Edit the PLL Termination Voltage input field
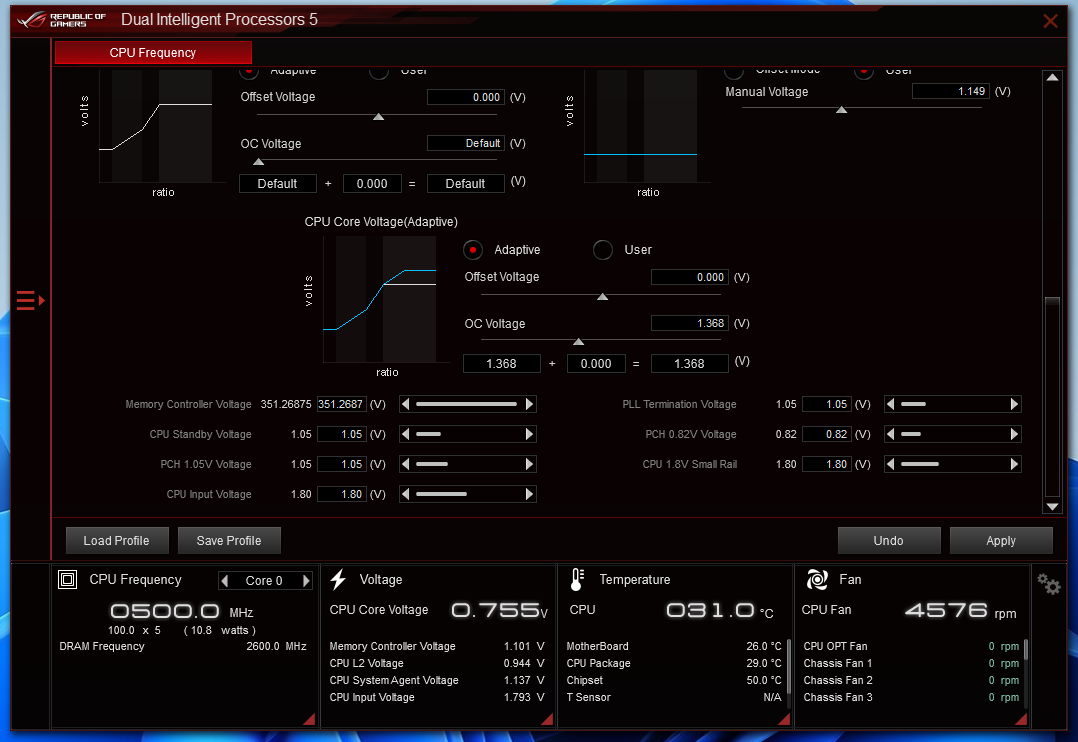The image size is (1078, 742). pos(827,404)
